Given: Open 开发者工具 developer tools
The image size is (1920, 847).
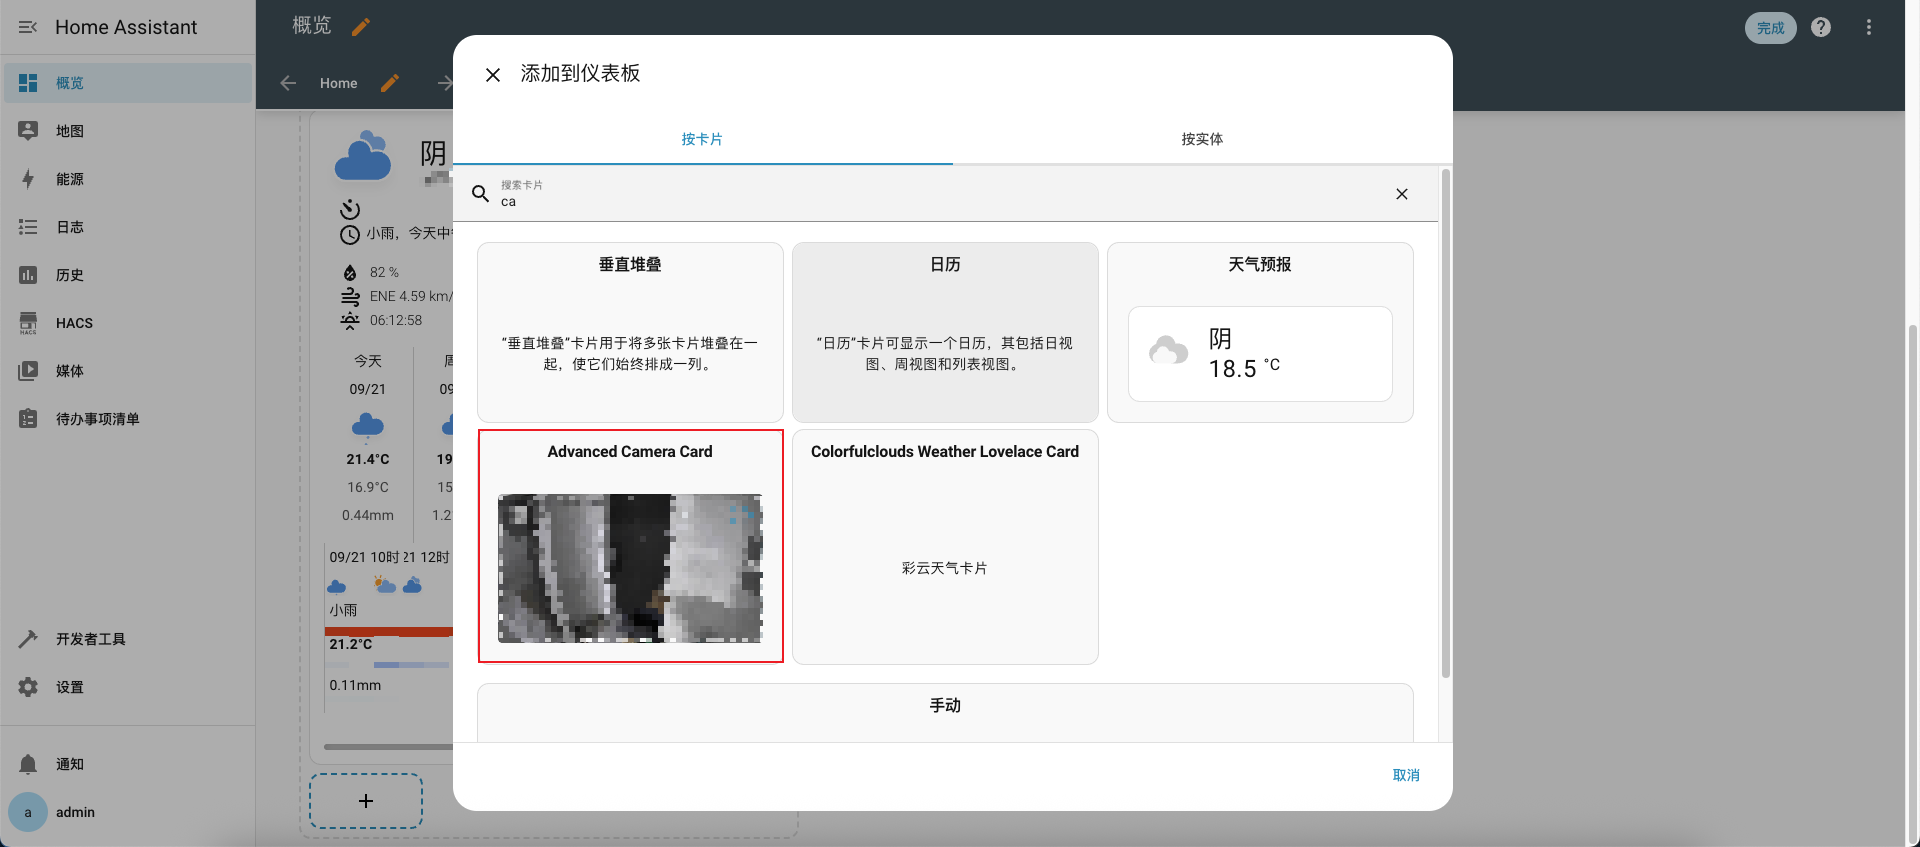Looking at the screenshot, I should pyautogui.click(x=90, y=639).
